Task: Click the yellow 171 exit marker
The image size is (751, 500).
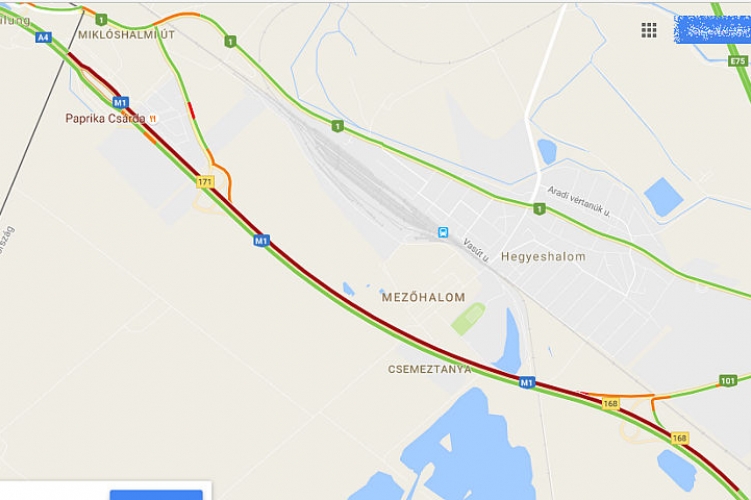Action: pyautogui.click(x=205, y=182)
